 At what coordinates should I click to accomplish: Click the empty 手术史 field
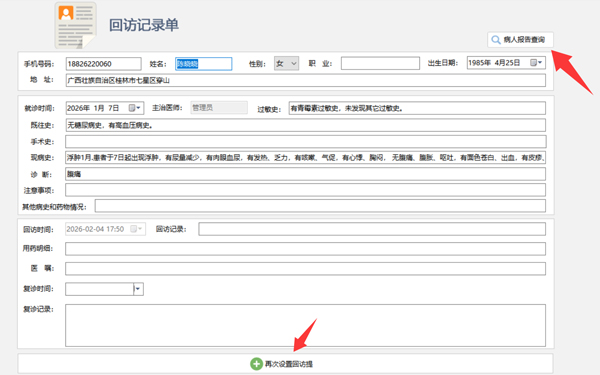point(306,142)
